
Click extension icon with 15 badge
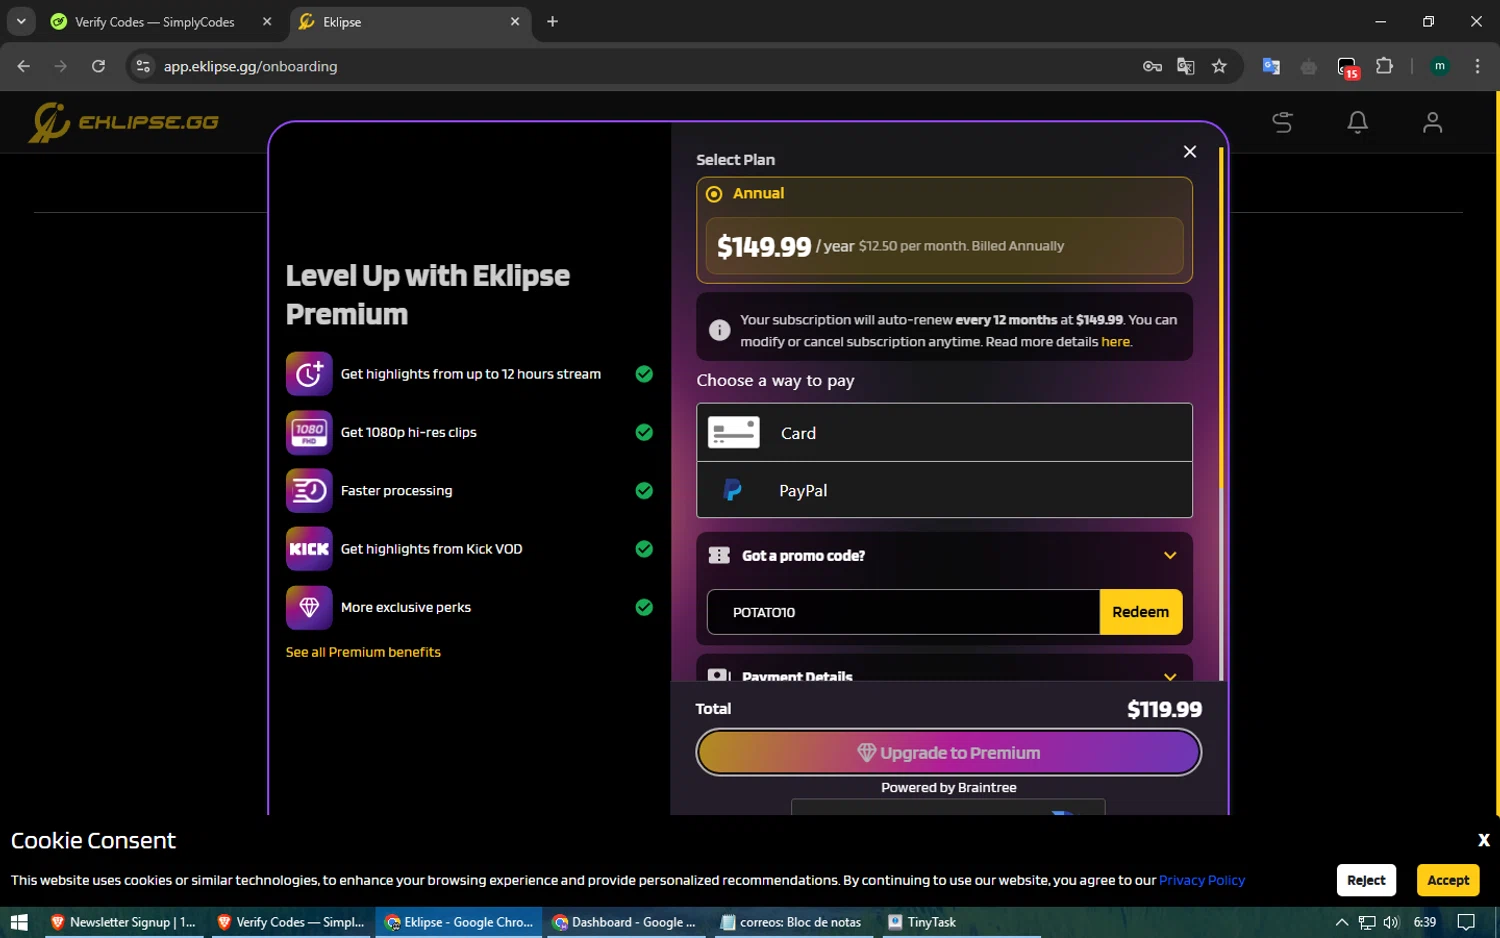[x=1347, y=67]
